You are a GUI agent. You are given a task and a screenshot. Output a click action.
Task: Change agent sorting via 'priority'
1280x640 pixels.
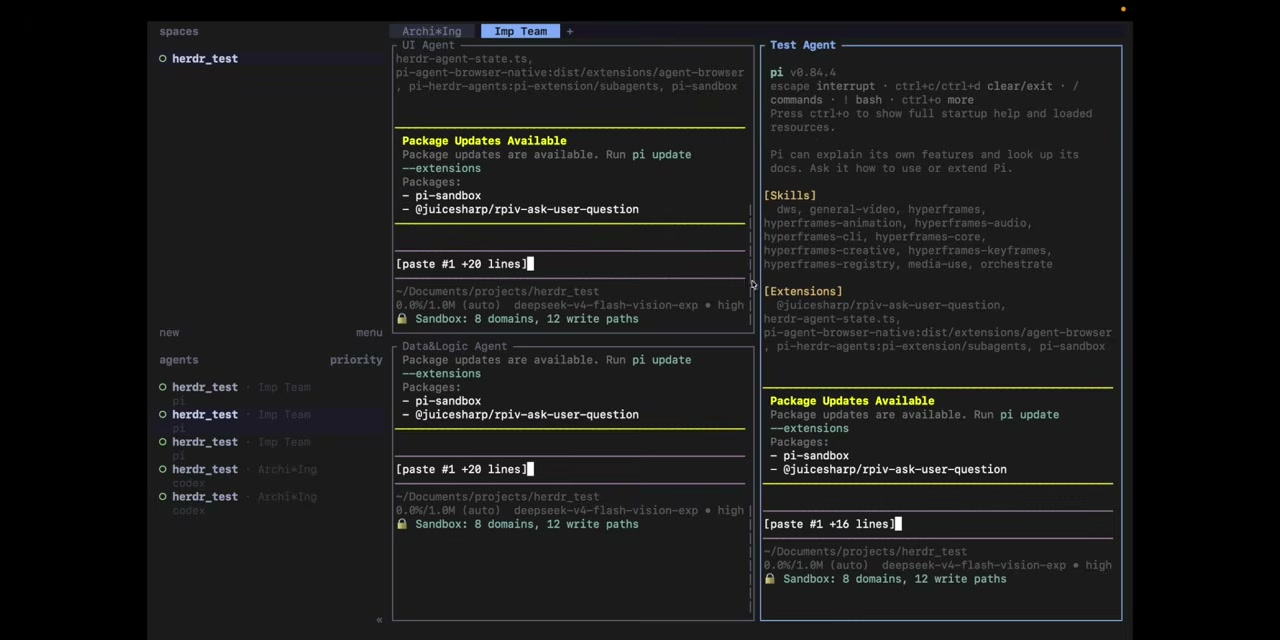point(356,359)
